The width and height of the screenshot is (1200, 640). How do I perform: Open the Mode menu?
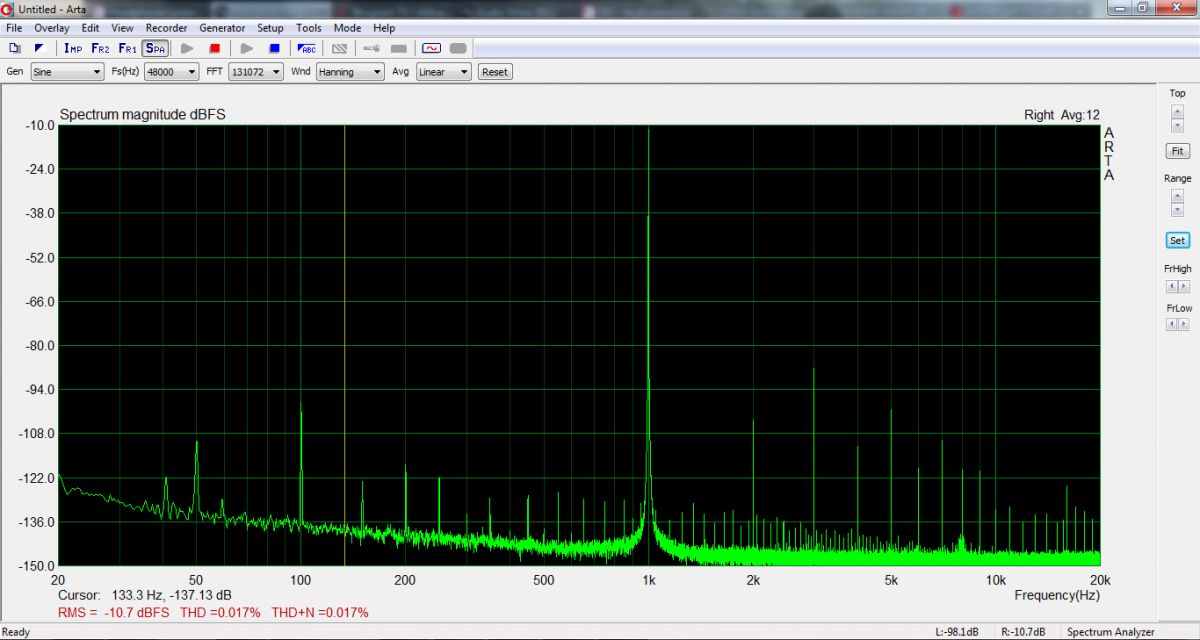tap(348, 28)
